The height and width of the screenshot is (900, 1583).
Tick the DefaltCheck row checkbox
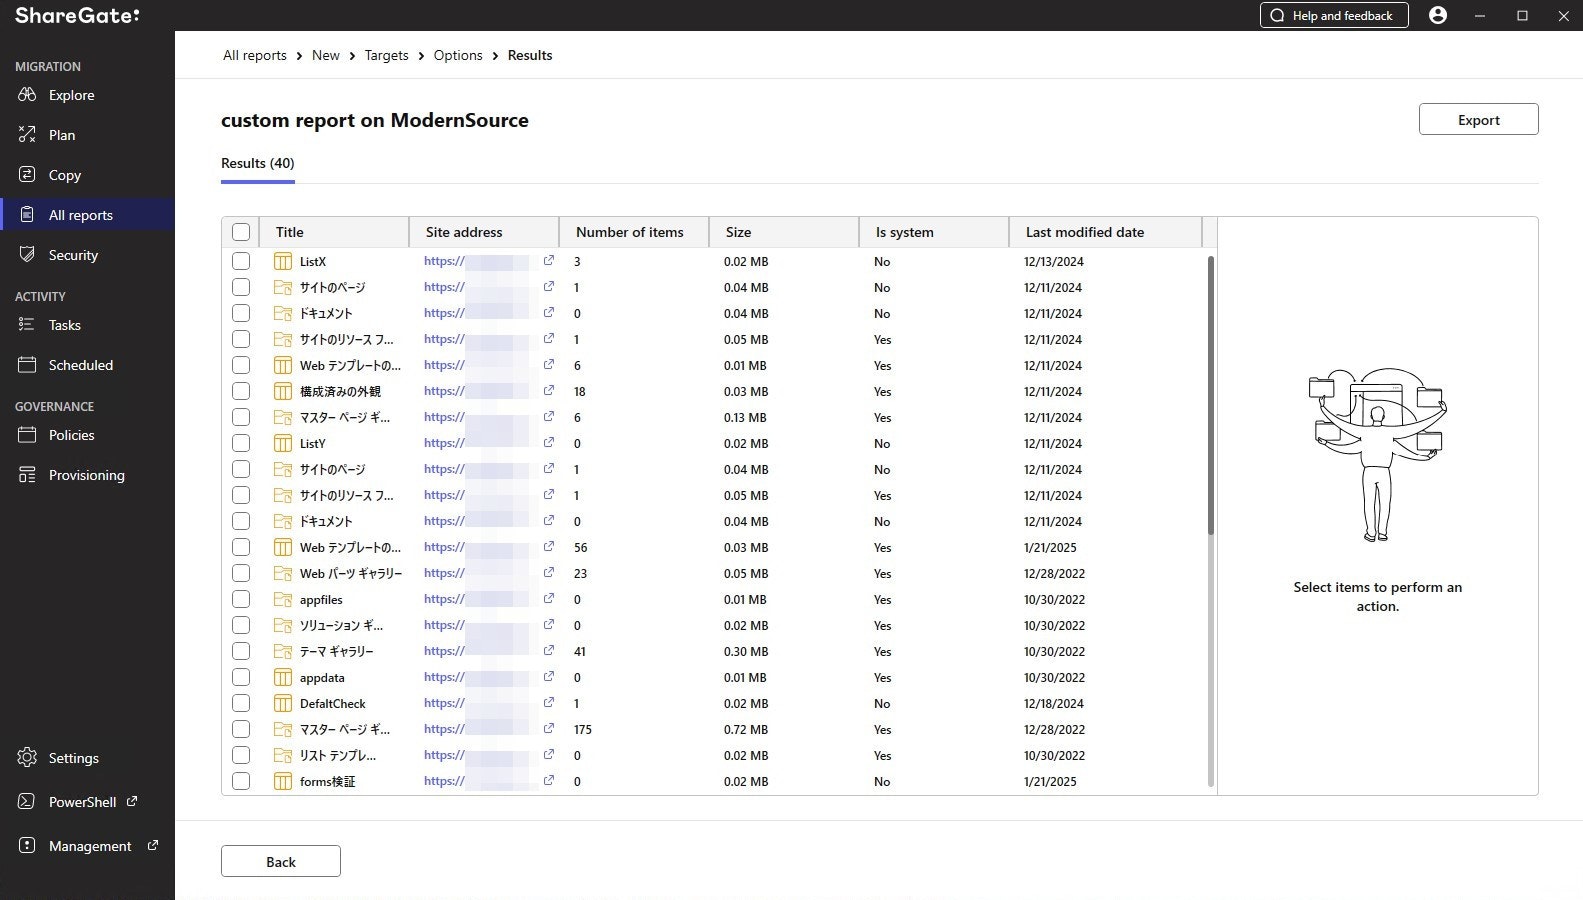(241, 703)
